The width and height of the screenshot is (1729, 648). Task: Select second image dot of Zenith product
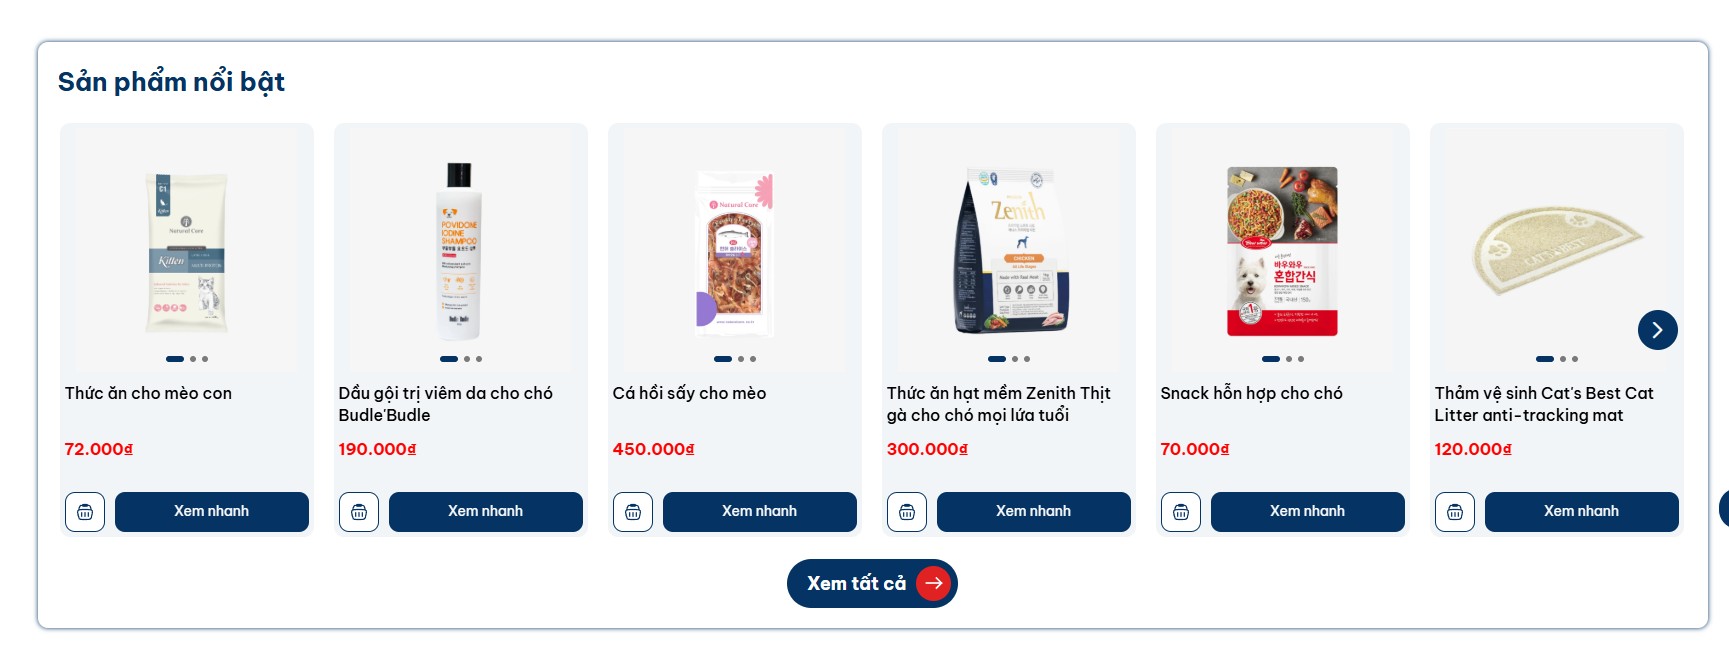[x=1015, y=359]
